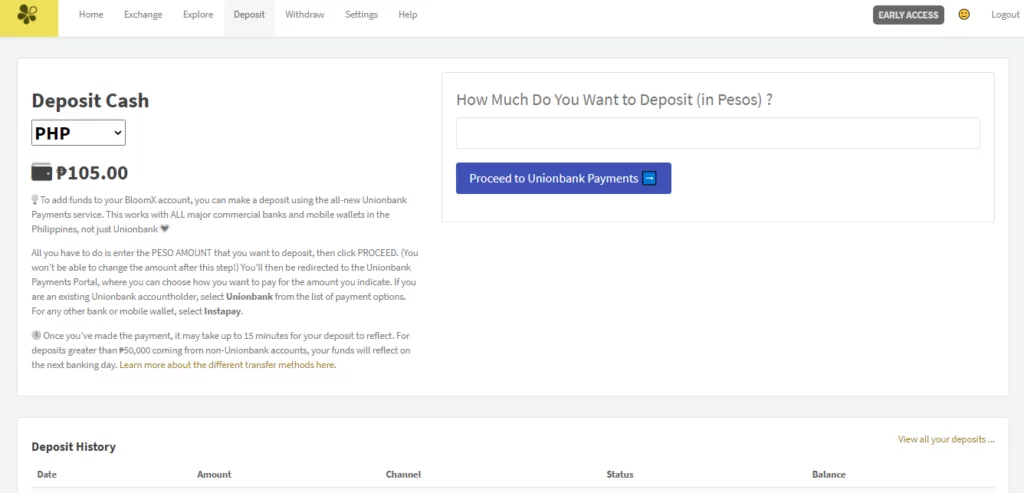Image resolution: width=1024 pixels, height=493 pixels.
Task: Open Settings from navigation bar
Action: click(361, 14)
